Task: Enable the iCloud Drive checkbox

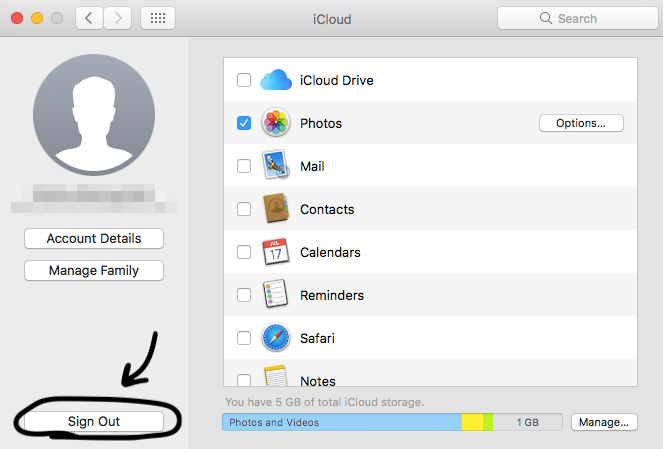Action: pos(244,80)
